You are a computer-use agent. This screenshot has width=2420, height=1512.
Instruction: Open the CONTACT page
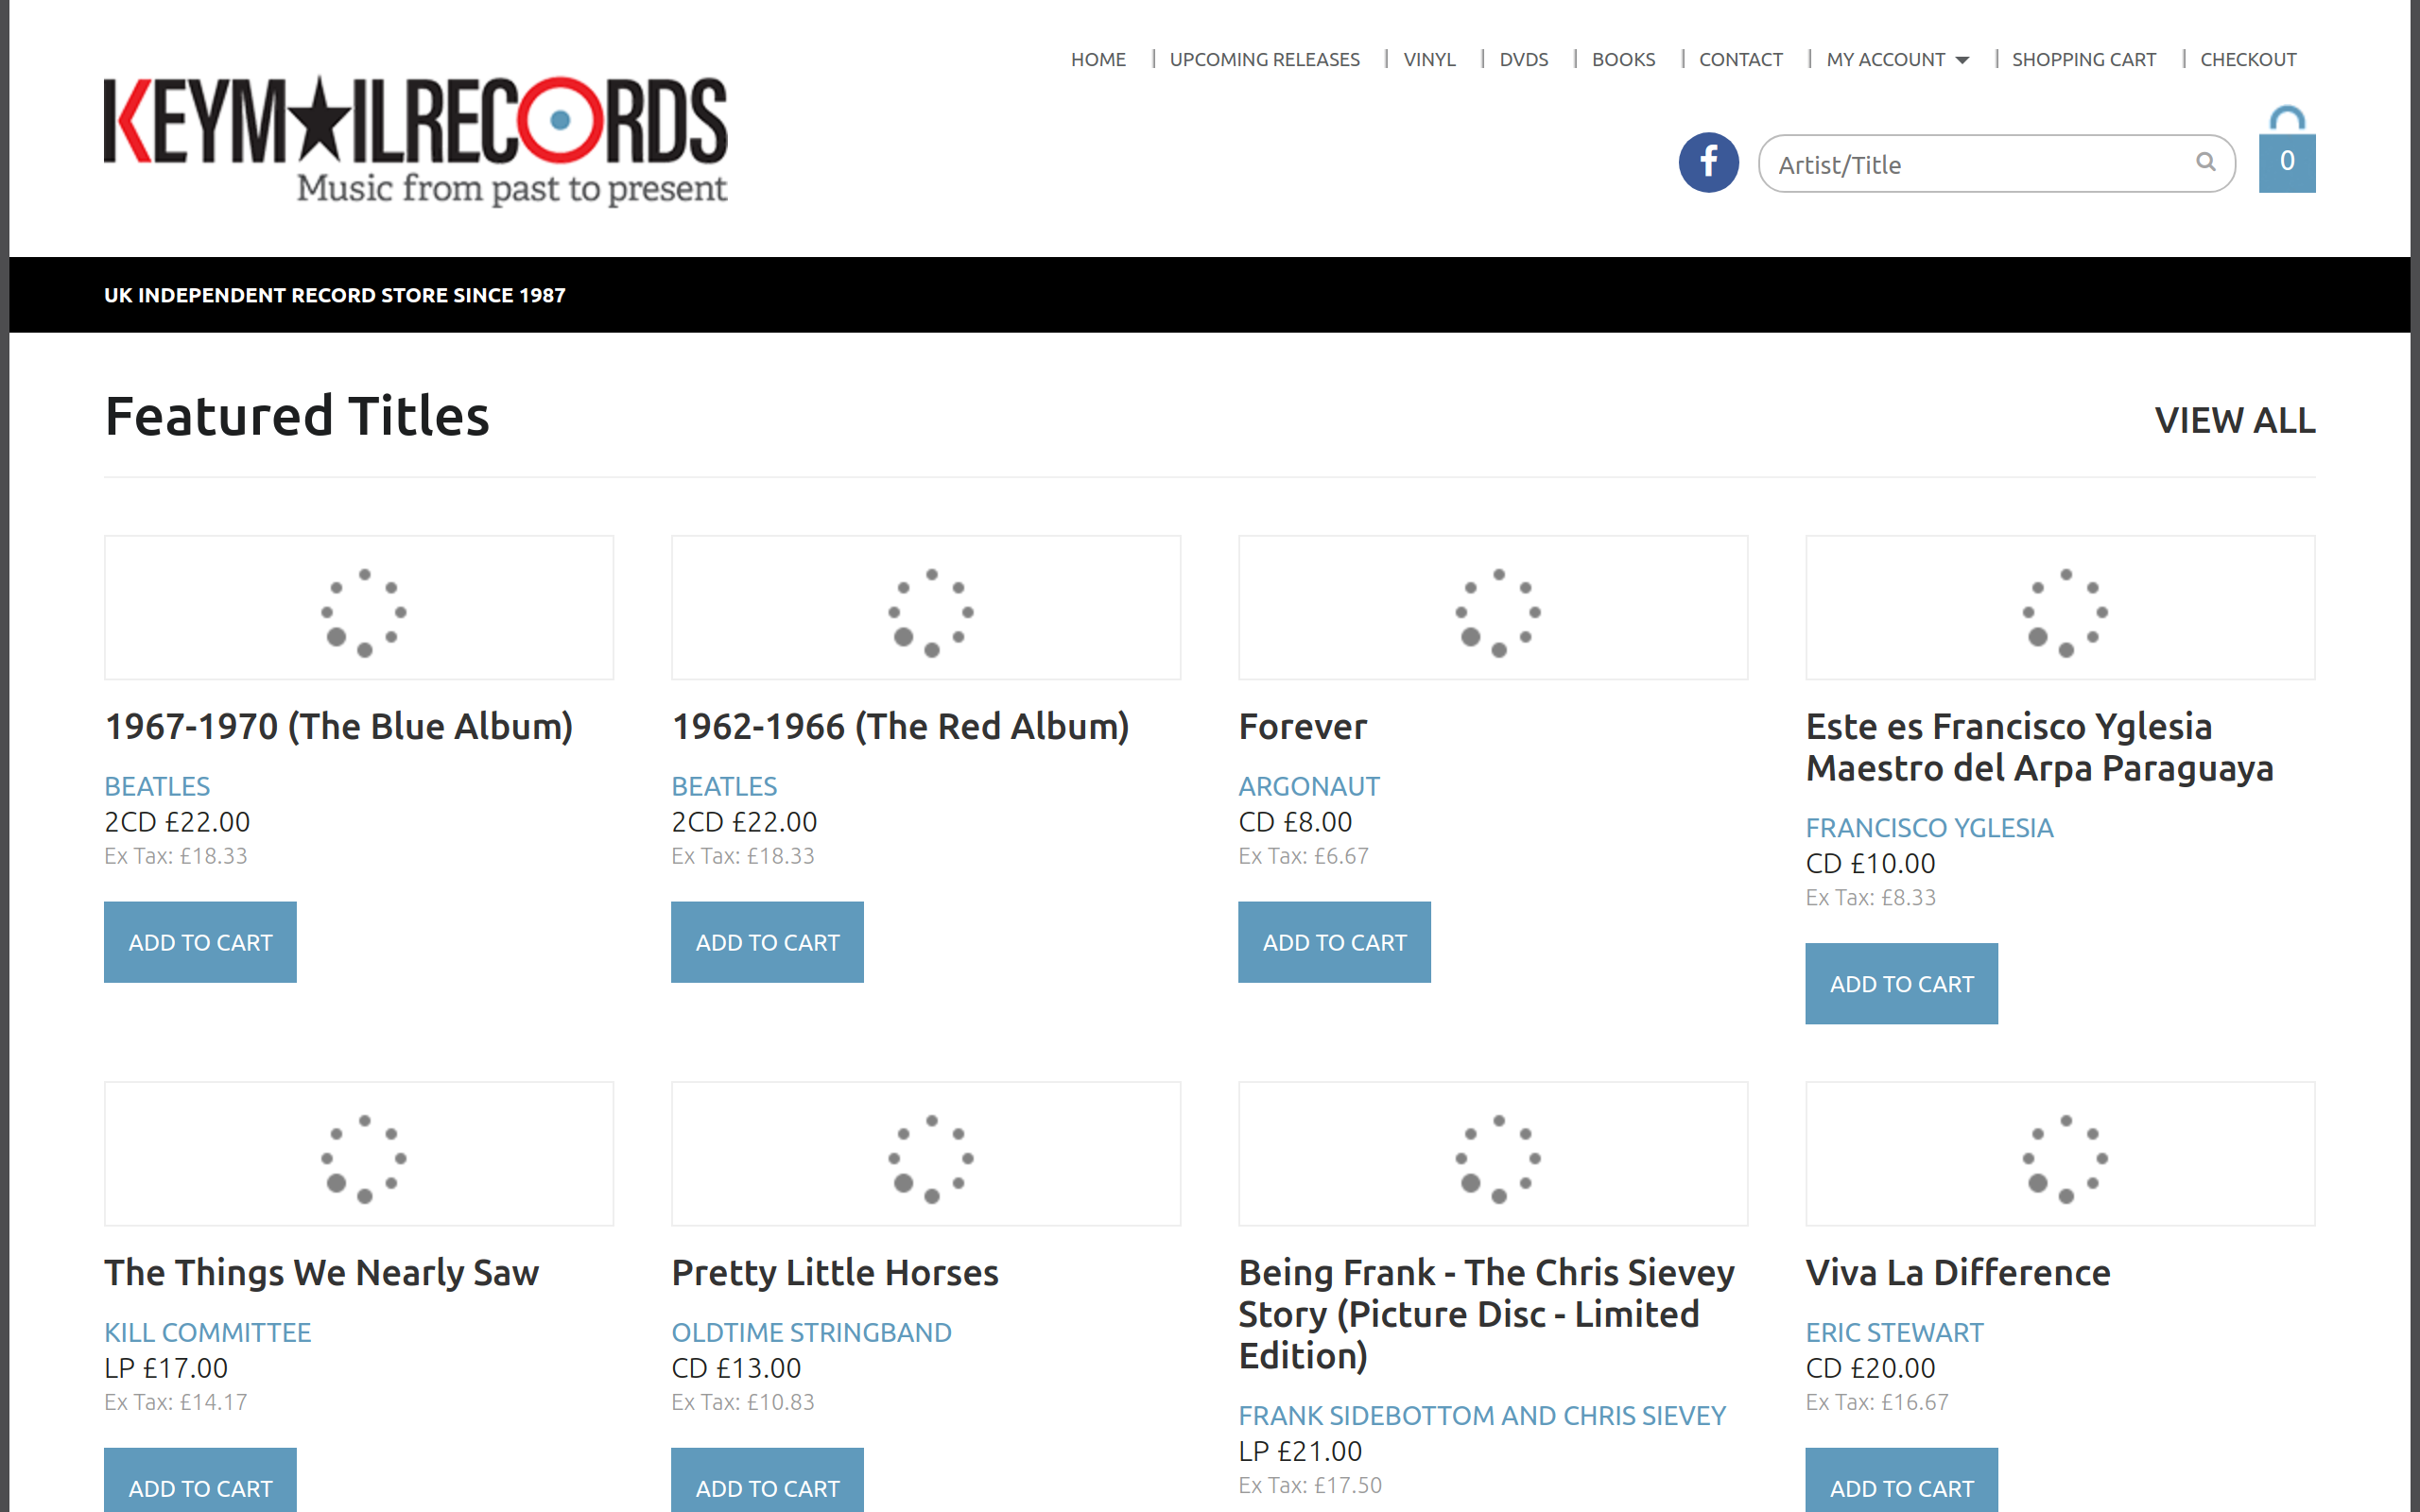point(1740,59)
